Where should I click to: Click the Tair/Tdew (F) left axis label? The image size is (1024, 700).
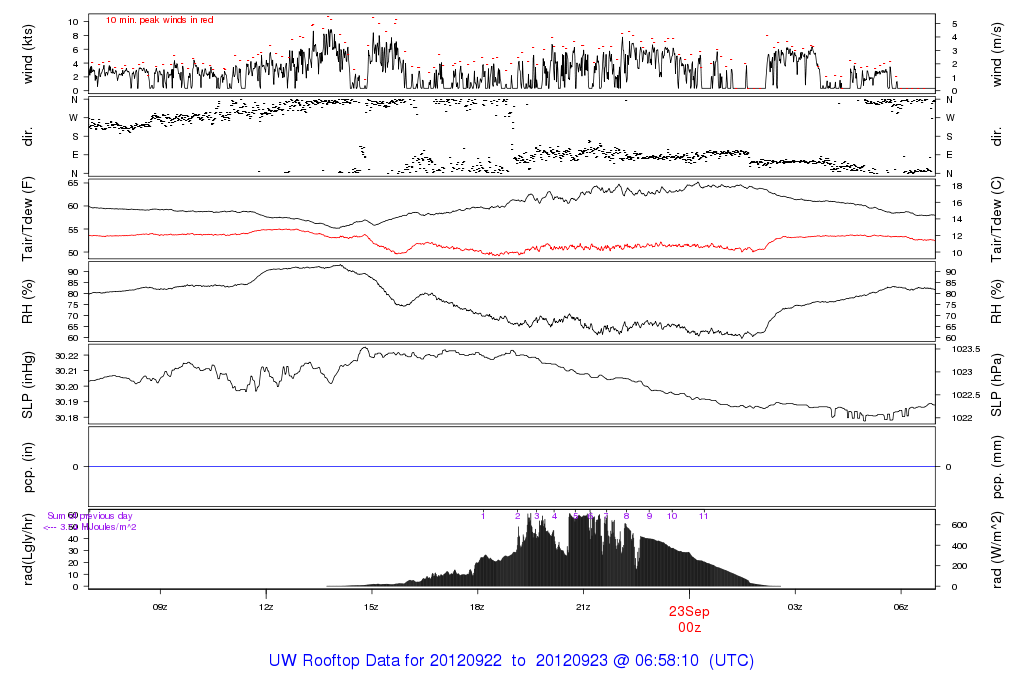[x=28, y=218]
